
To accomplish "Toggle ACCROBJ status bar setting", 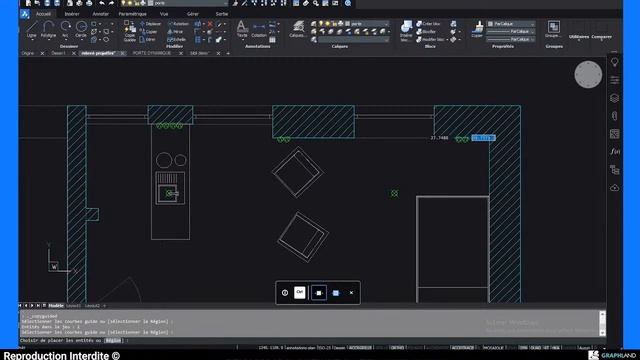I will click(360, 348).
